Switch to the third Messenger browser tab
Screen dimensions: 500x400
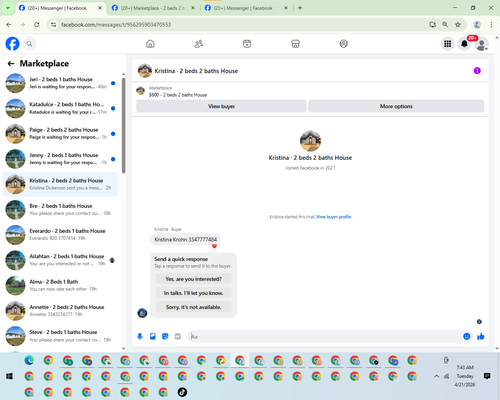coord(246,8)
